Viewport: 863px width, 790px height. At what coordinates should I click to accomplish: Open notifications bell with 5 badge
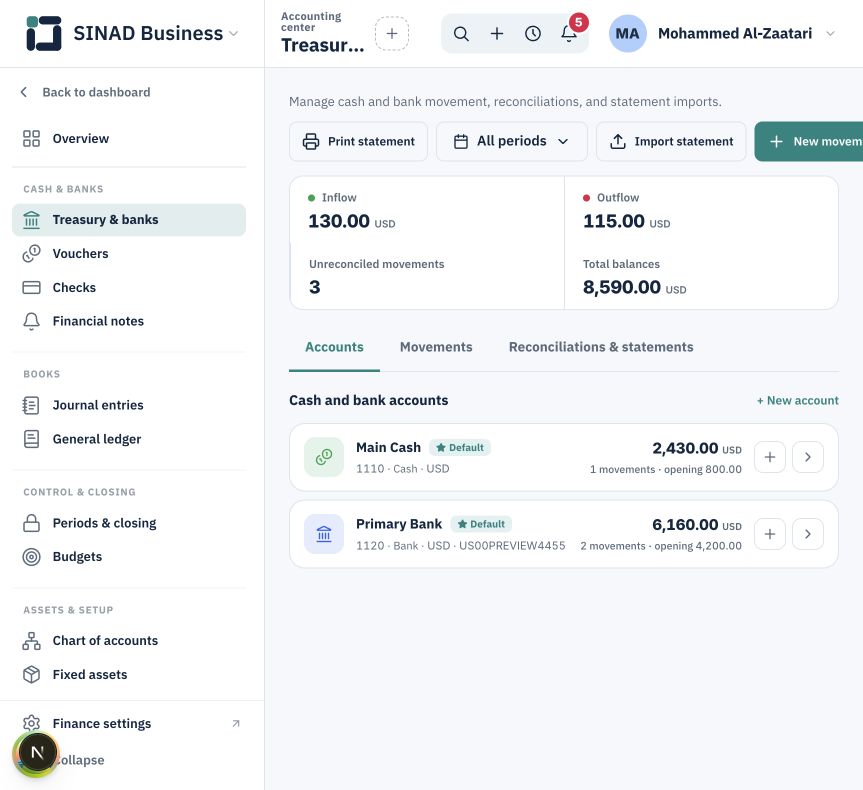point(569,34)
